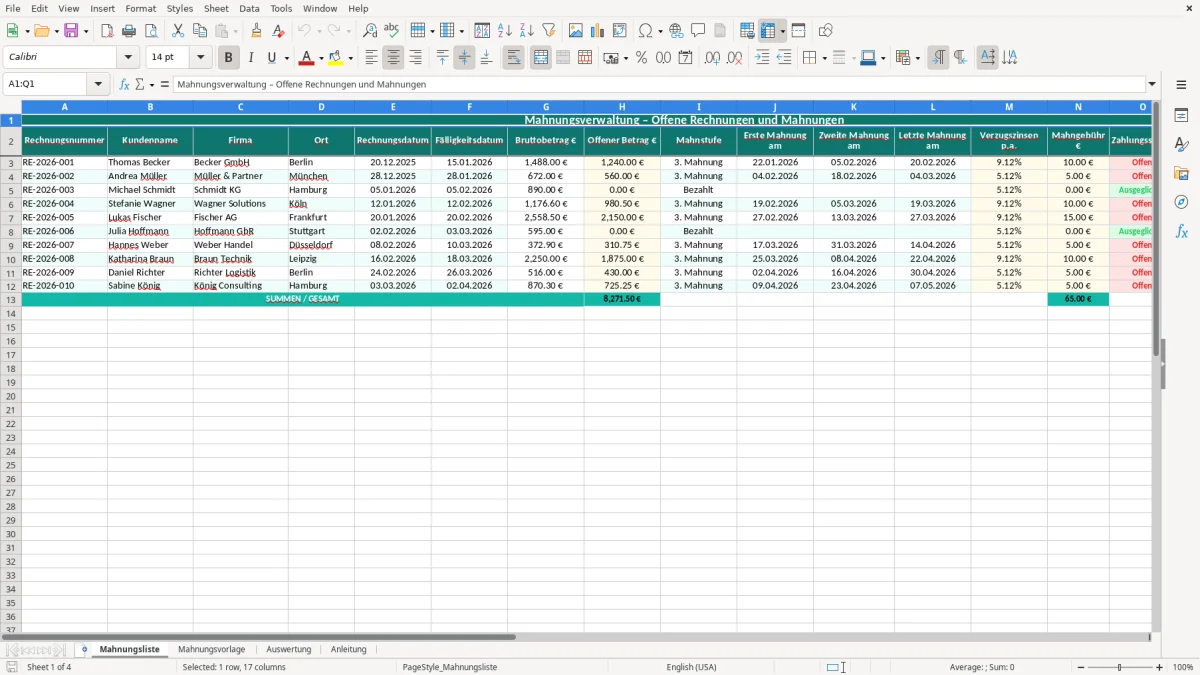Open the Format menu
The width and height of the screenshot is (1200, 675).
tap(140, 8)
